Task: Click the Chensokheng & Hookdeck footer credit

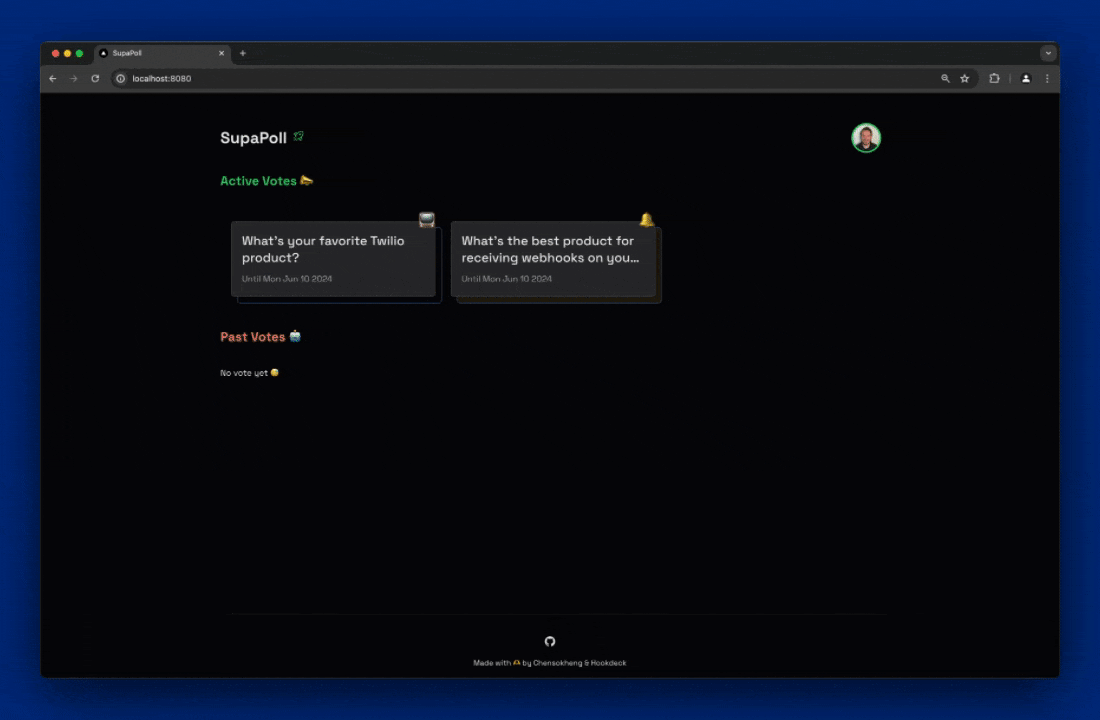Action: (579, 663)
